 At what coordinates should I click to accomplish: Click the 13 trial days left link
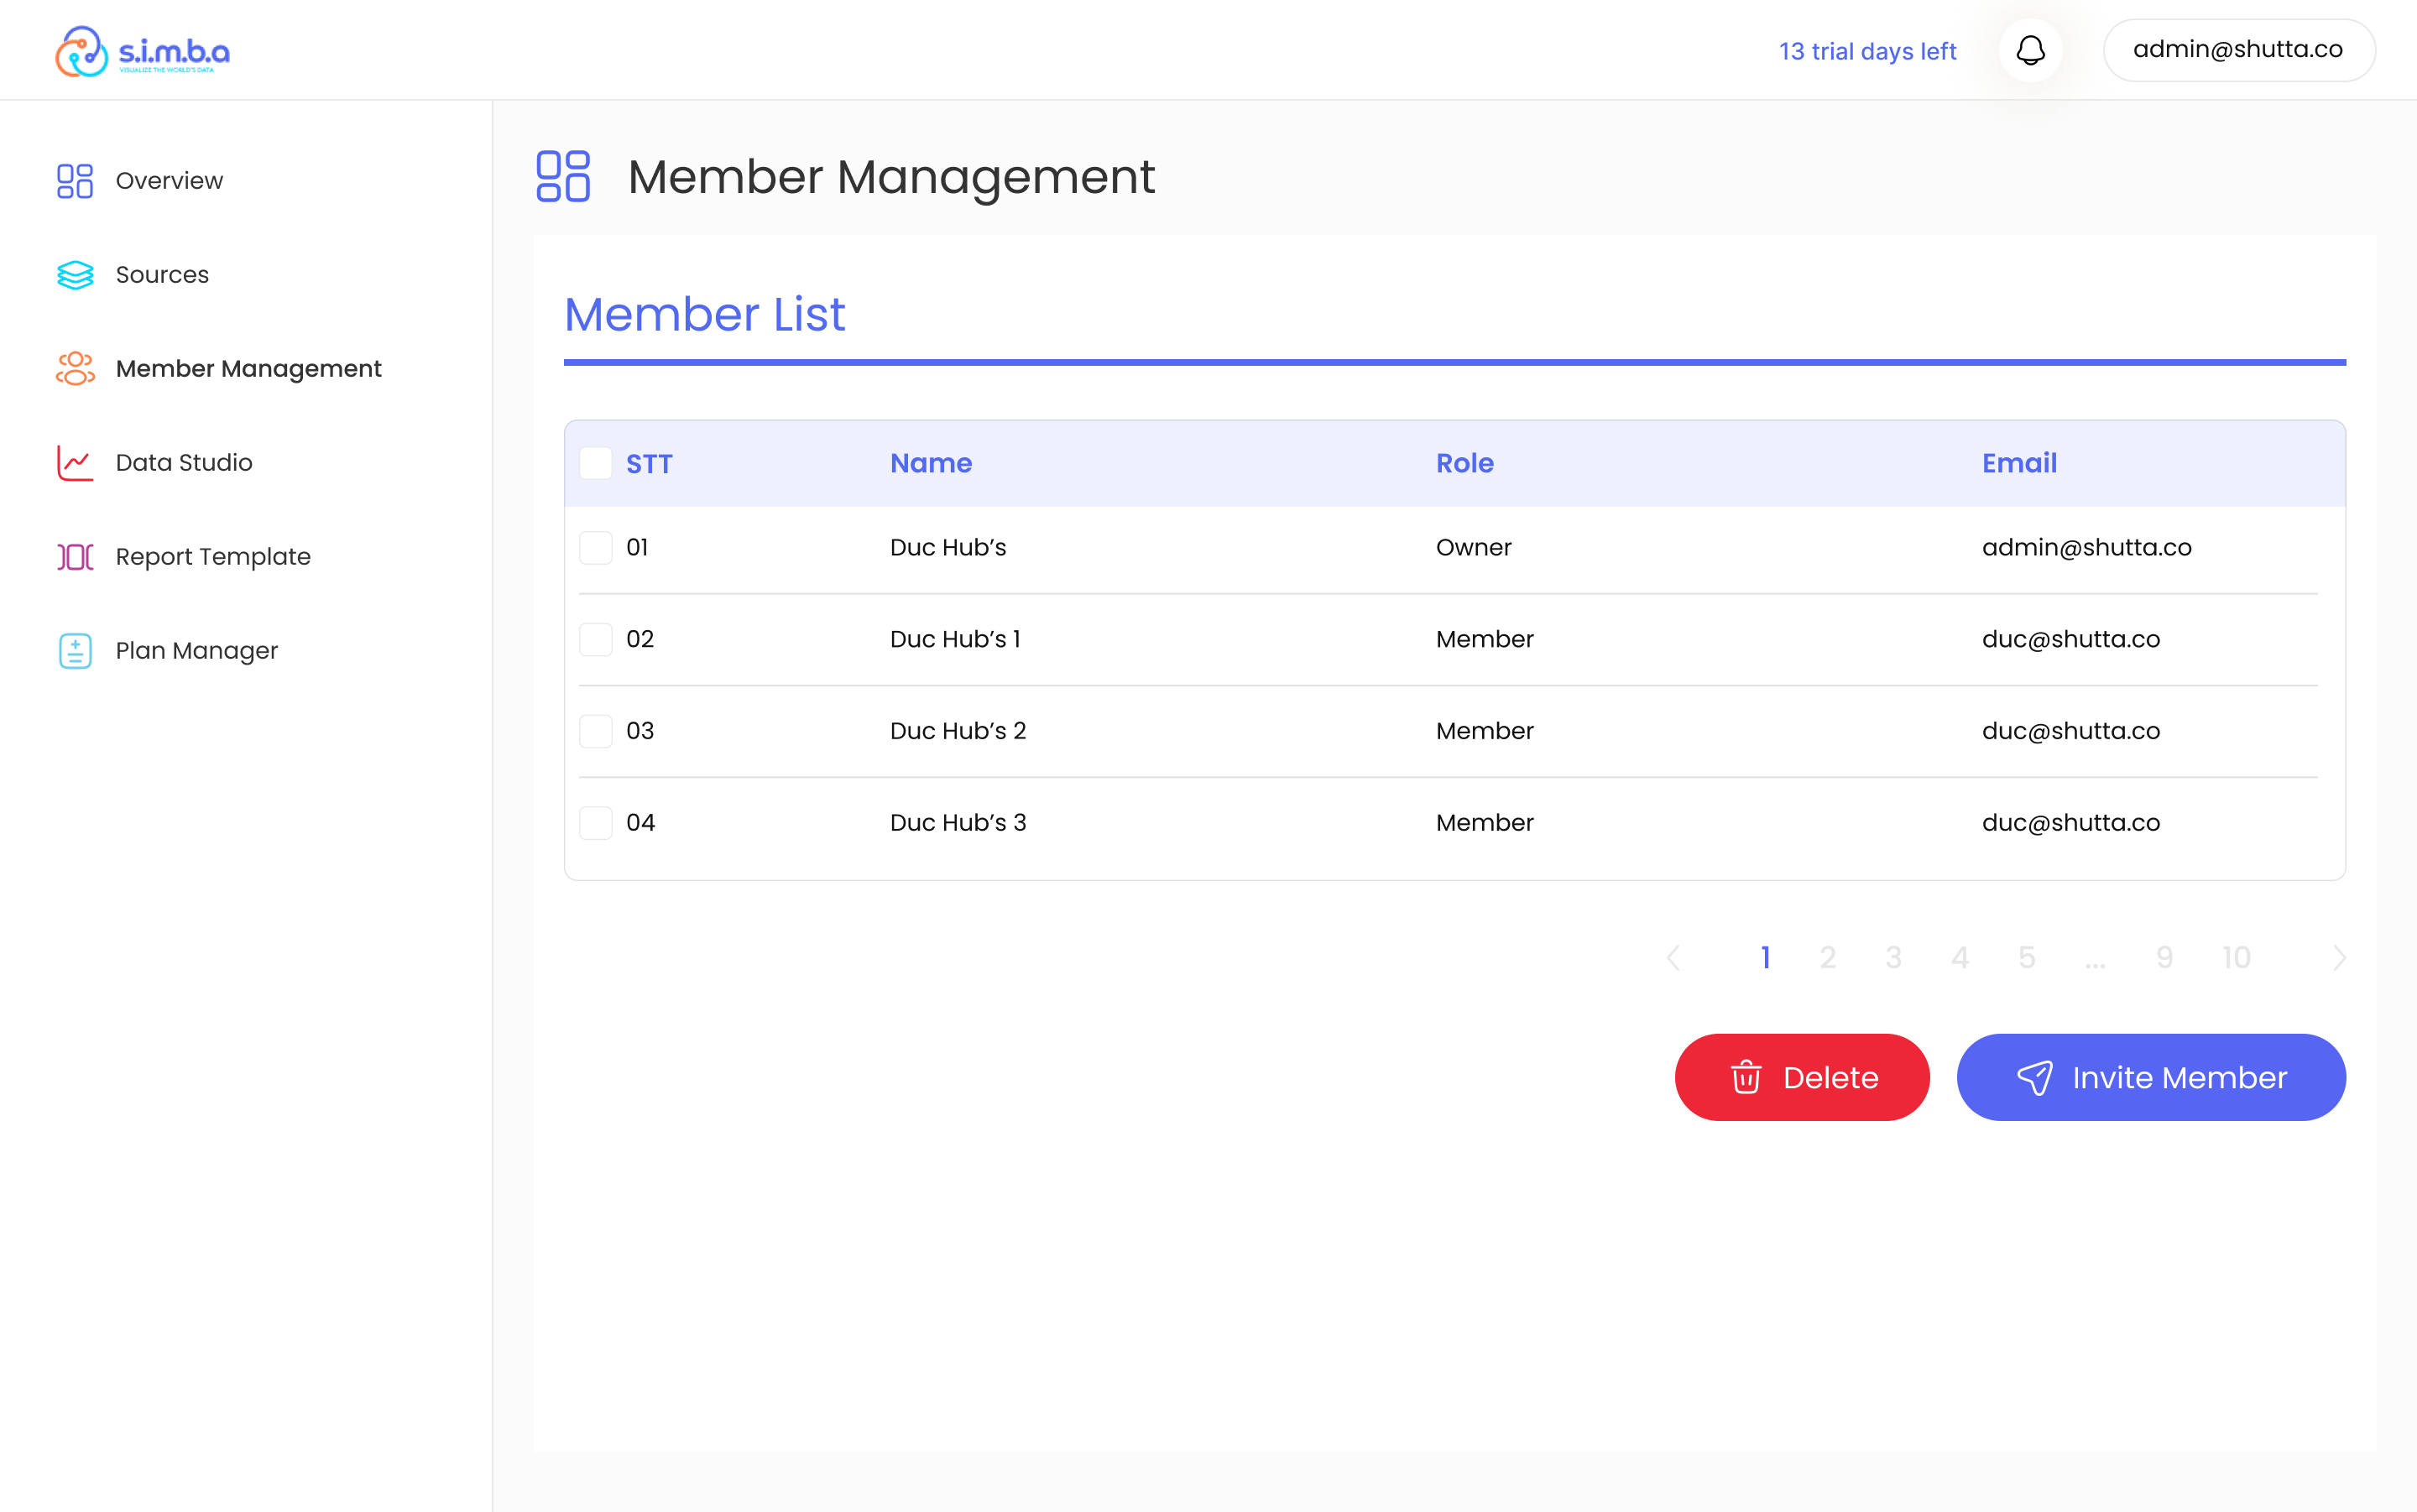[x=1867, y=51]
